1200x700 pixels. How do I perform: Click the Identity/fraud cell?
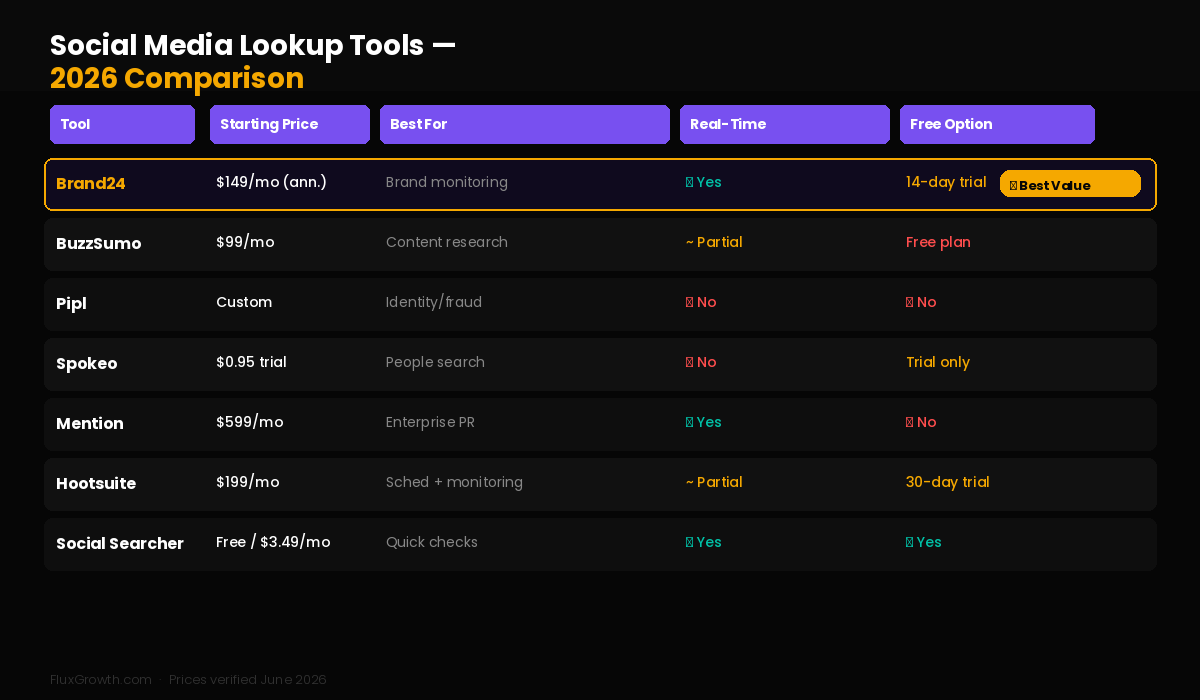[x=434, y=302]
